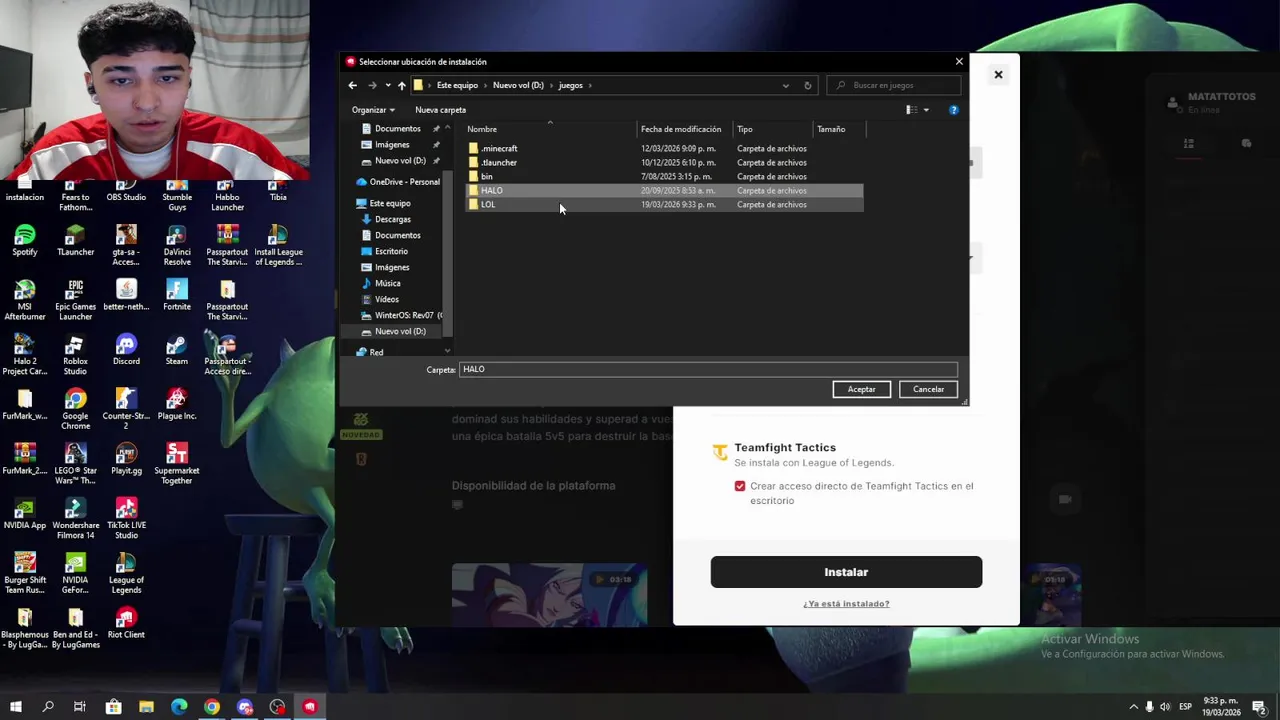Launch Steam from the desktop
The height and width of the screenshot is (720, 1280).
pos(177,350)
